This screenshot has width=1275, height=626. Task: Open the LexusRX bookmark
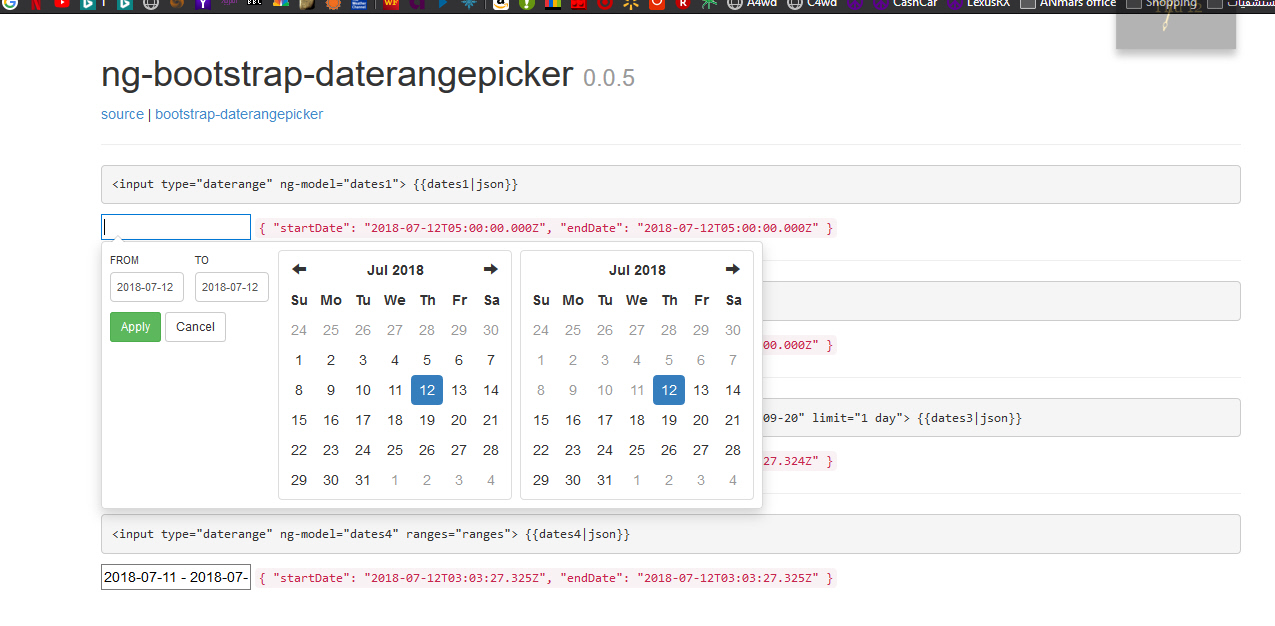pyautogui.click(x=979, y=4)
